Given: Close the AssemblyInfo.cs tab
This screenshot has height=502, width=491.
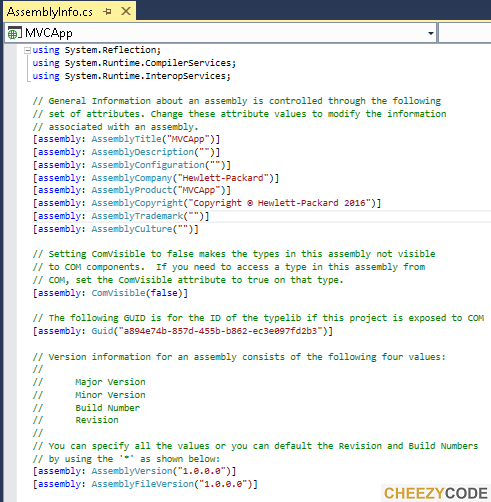Looking at the screenshot, I should point(126,11).
